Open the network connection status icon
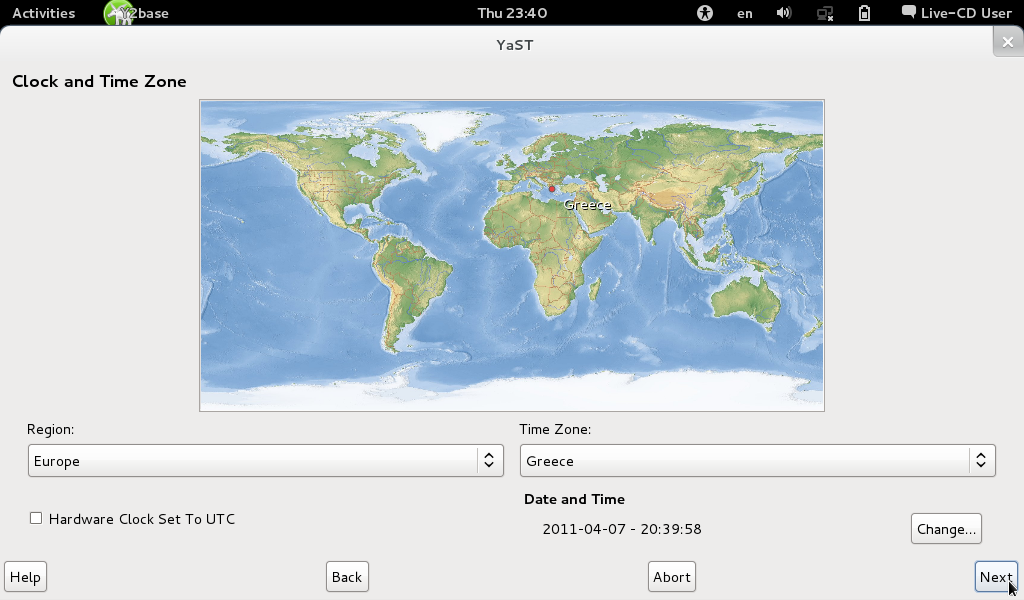Viewport: 1024px width, 600px height. tap(825, 13)
